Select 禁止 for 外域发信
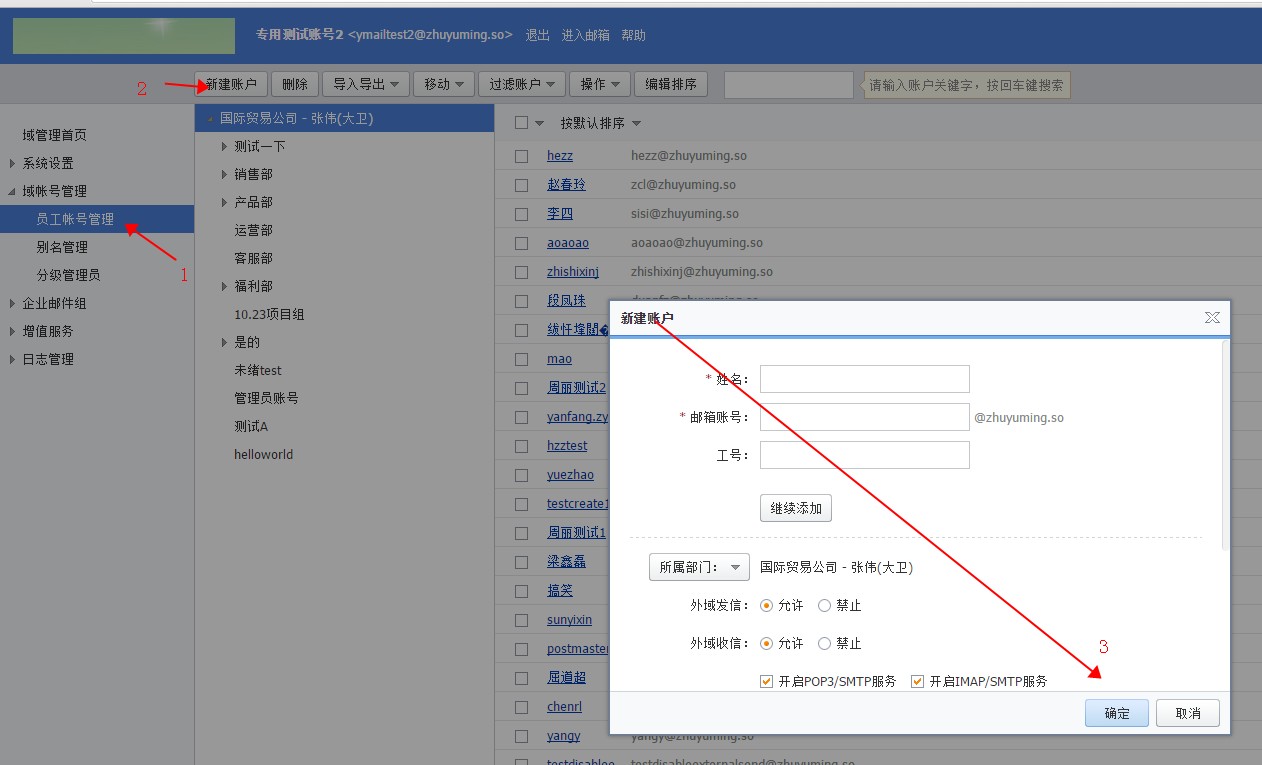Image resolution: width=1262 pixels, height=765 pixels. tap(825, 605)
